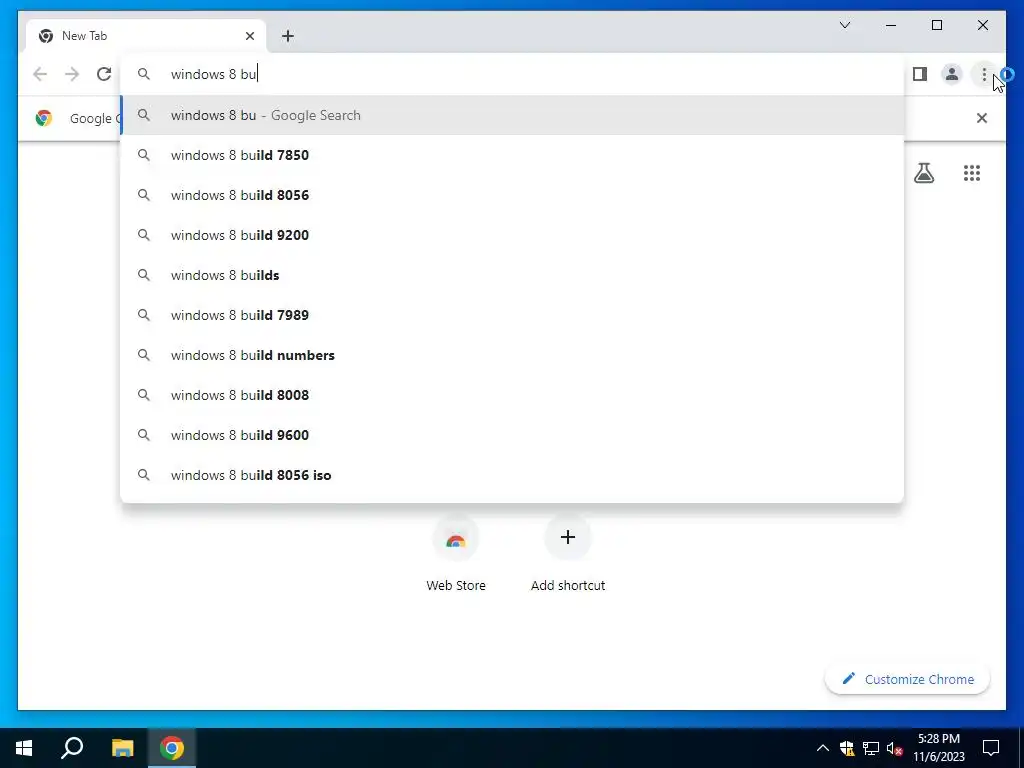Reload the page with the refresh icon
1024x768 pixels.
pyautogui.click(x=104, y=74)
